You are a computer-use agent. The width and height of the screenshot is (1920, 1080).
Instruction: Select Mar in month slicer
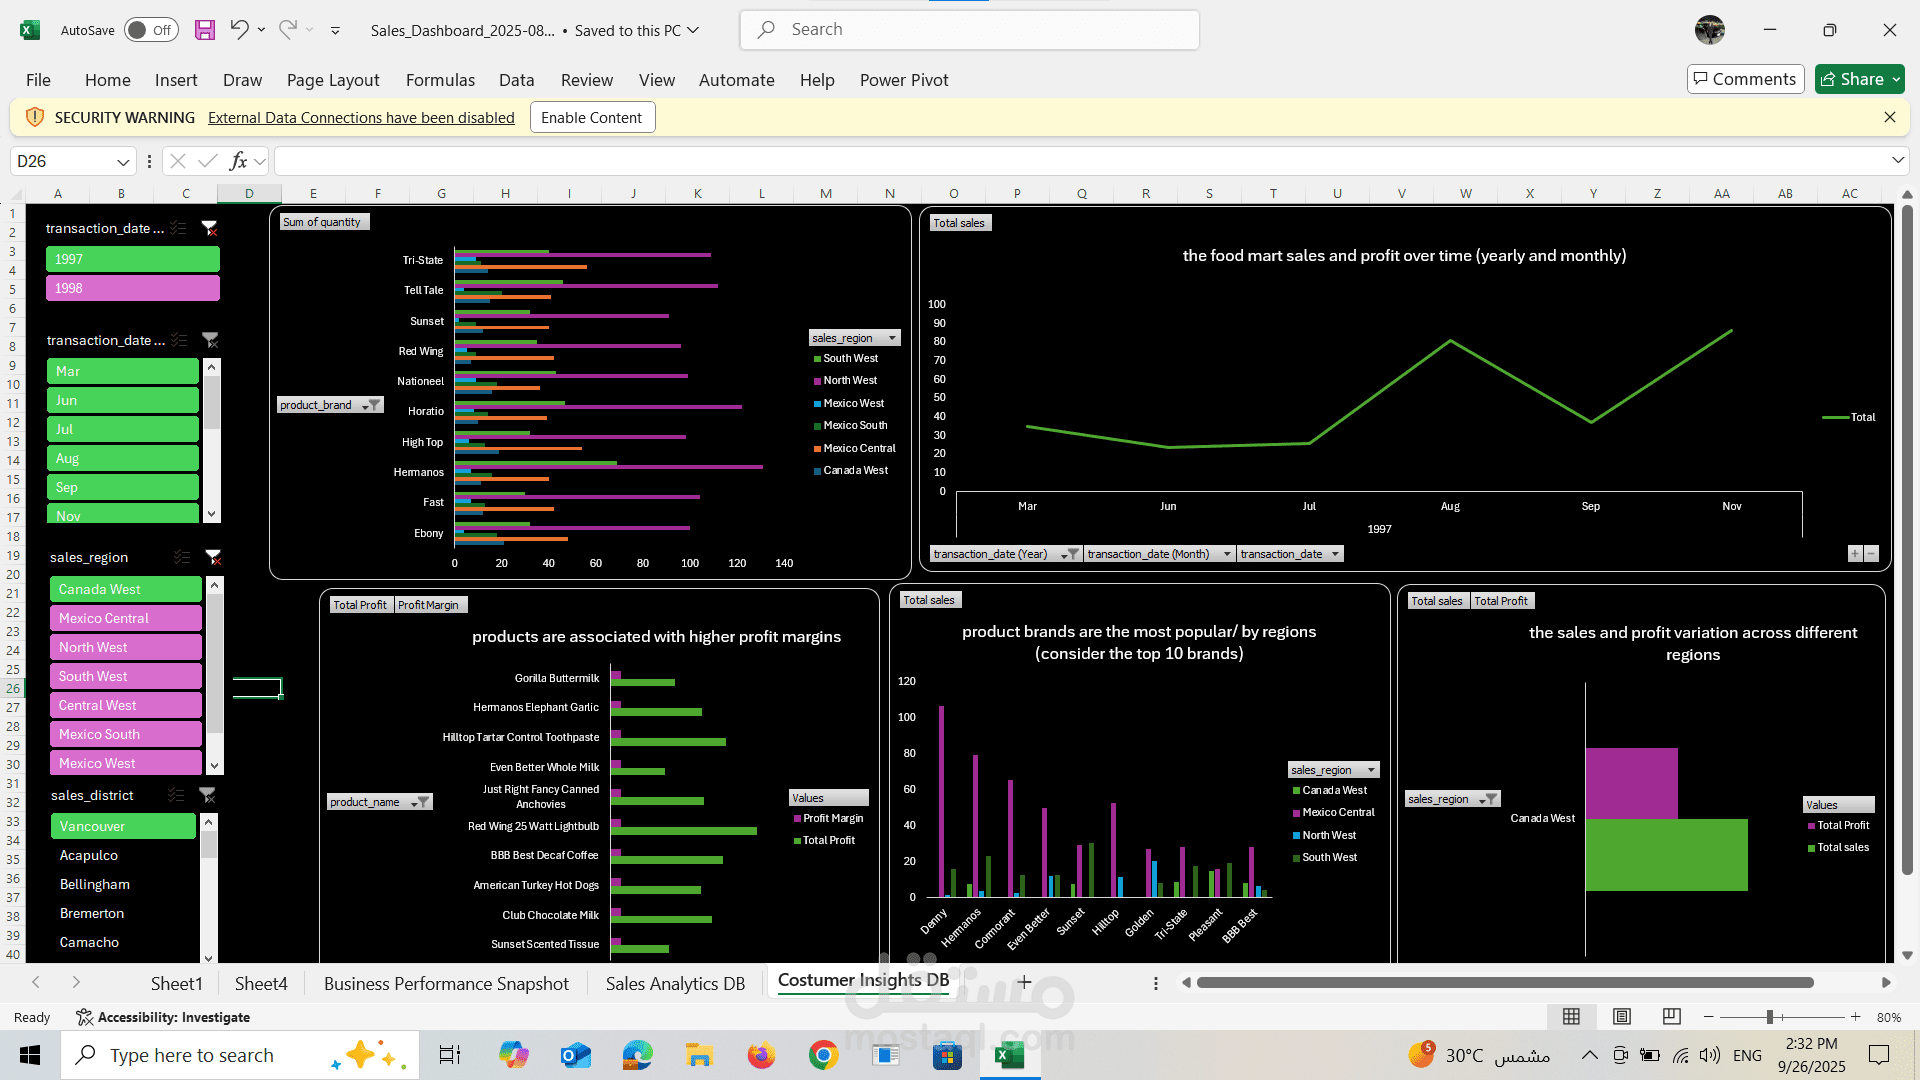(123, 371)
